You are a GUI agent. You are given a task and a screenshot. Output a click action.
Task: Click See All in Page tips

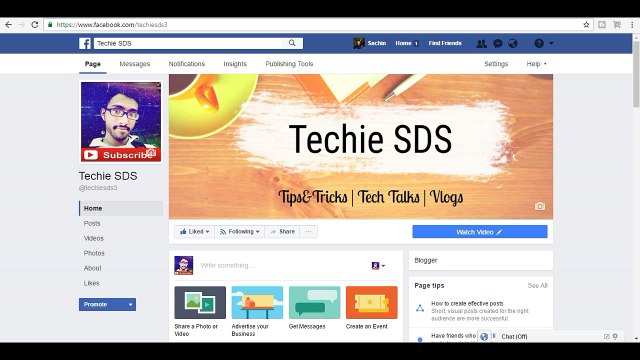537,286
